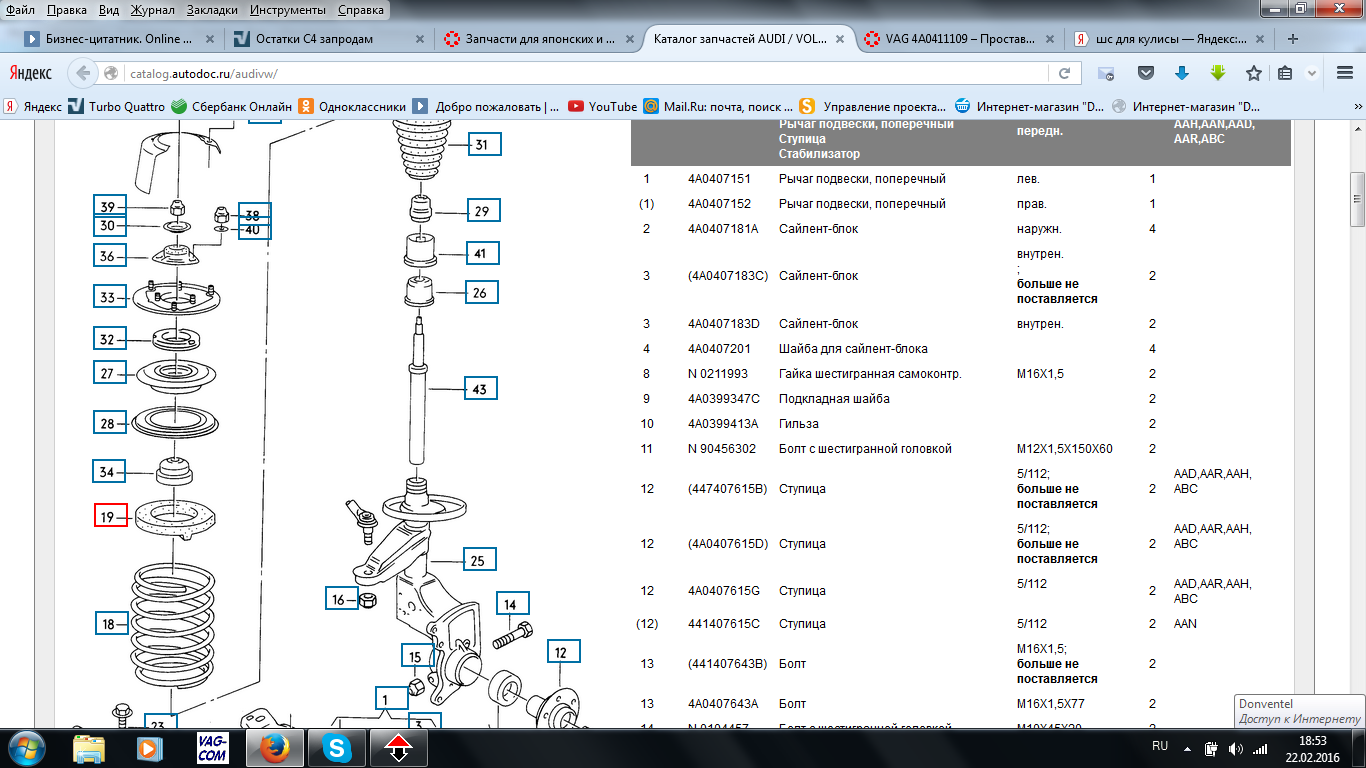Open the blue Downloads arrow icon
The width and height of the screenshot is (1366, 768).
pyautogui.click(x=1181, y=73)
